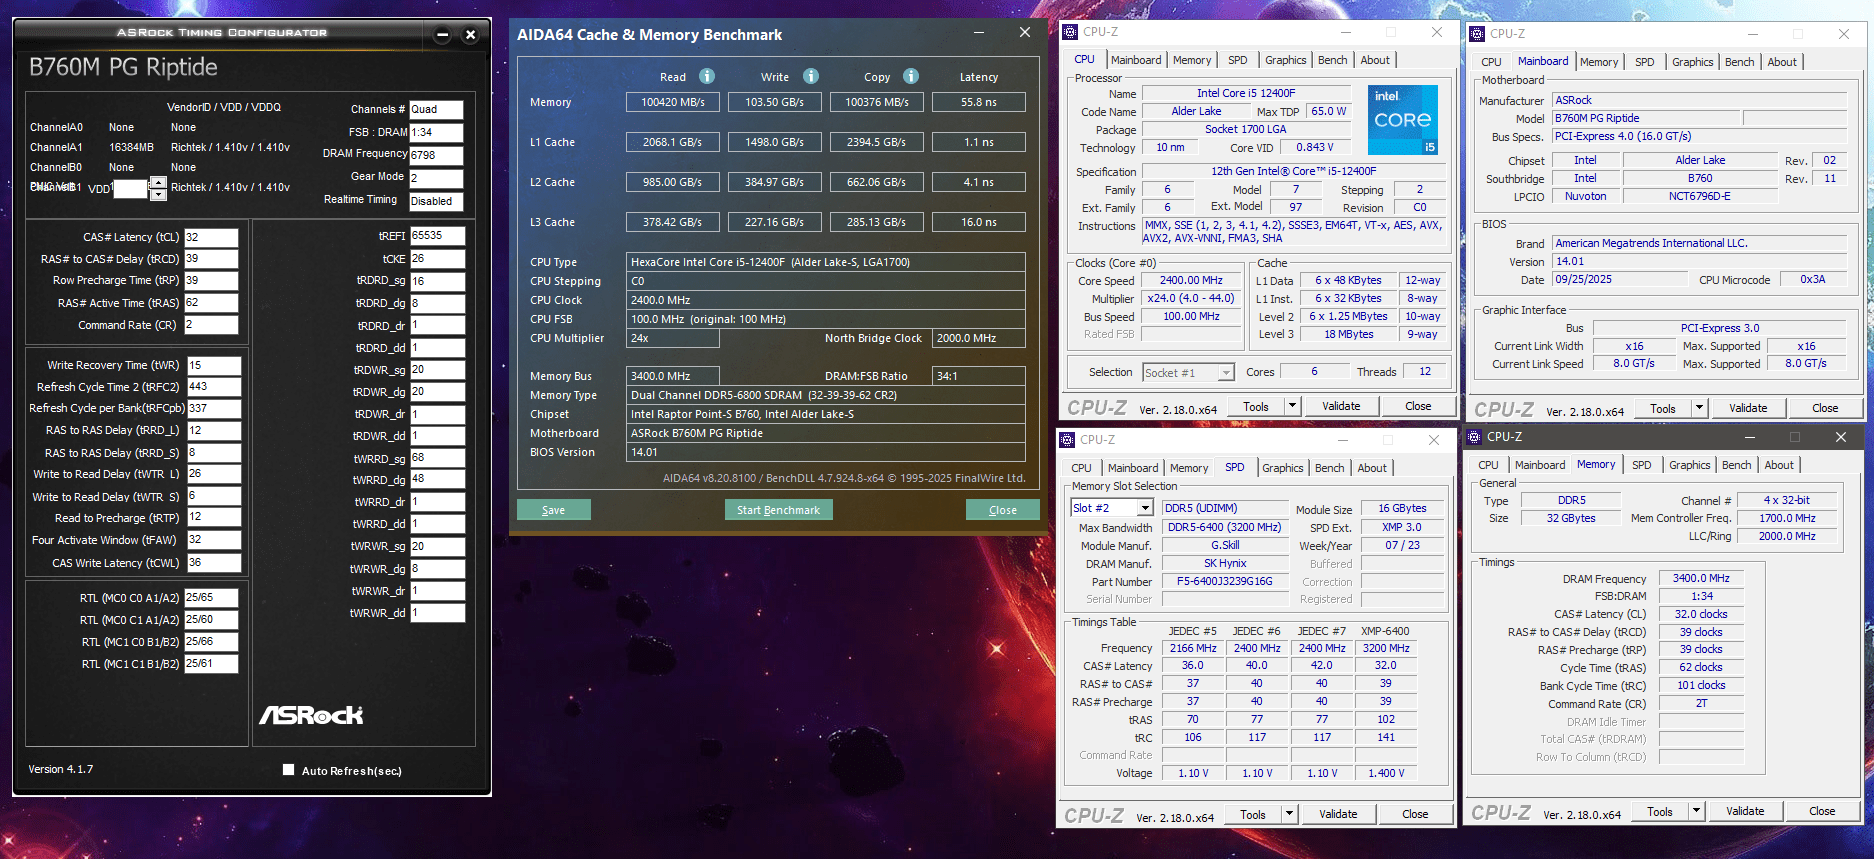
Task: Close the ASRock Timing Configurator with its X icon
Action: pyautogui.click(x=470, y=35)
